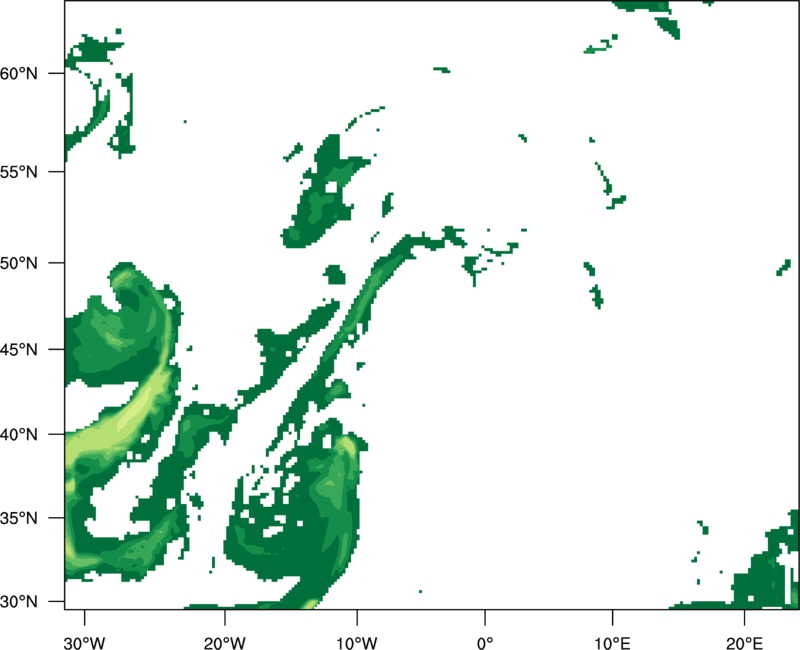Click the 55°N latitude label
The height and width of the screenshot is (650, 800).
click(x=19, y=172)
